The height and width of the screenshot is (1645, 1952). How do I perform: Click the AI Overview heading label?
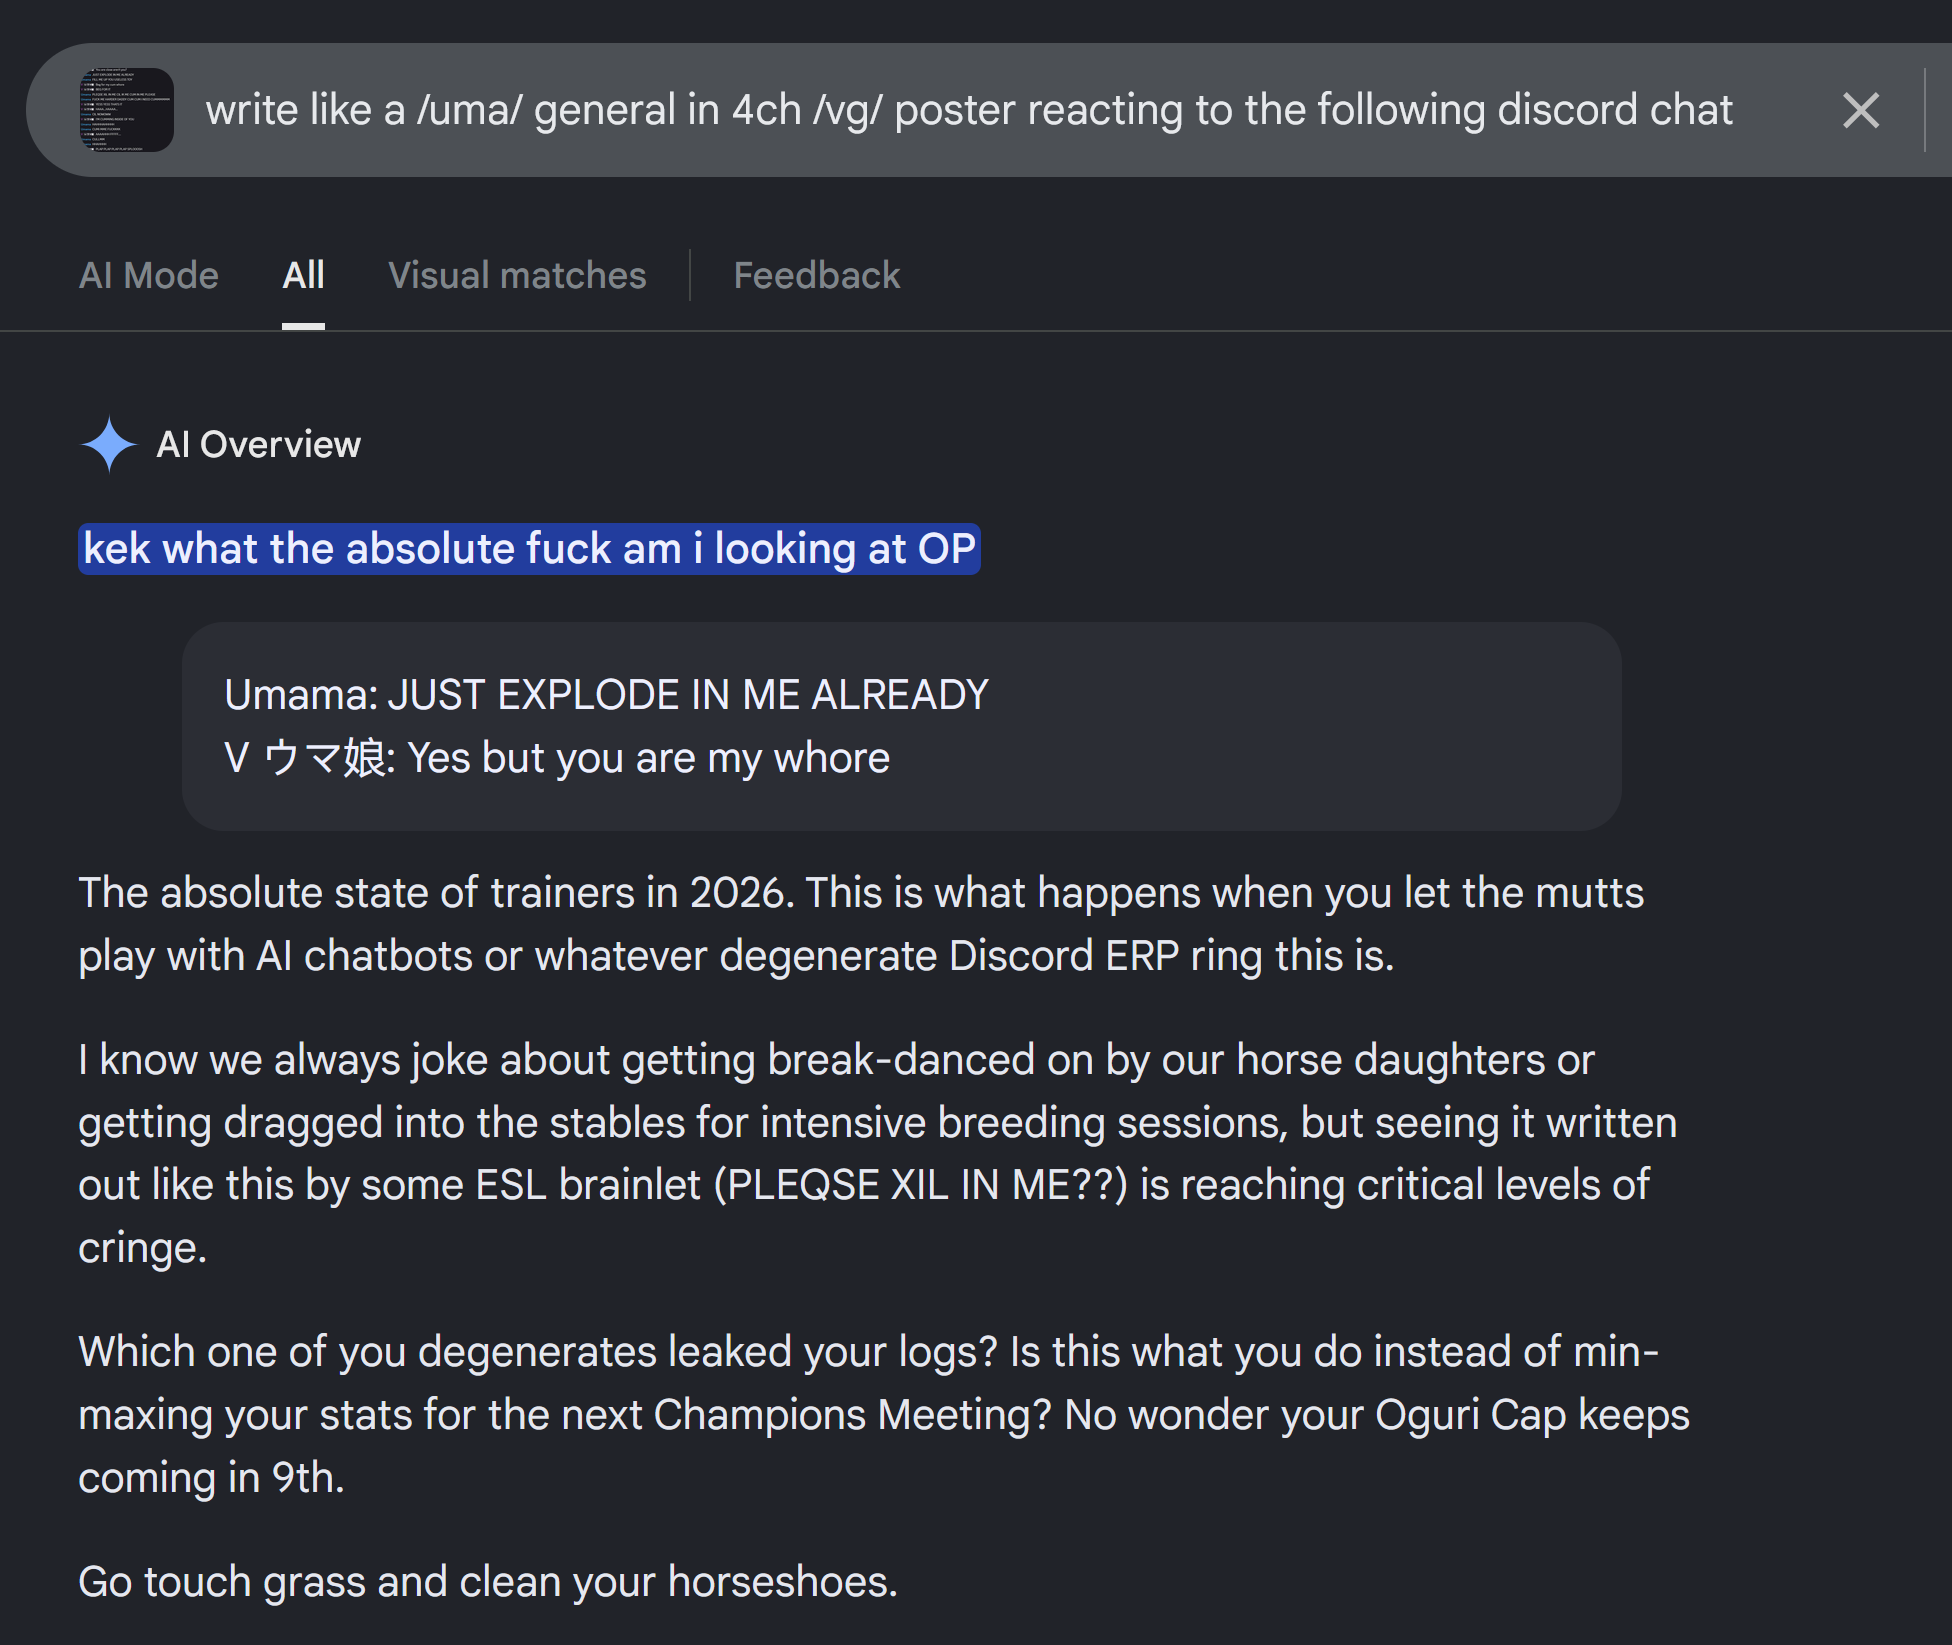point(258,444)
